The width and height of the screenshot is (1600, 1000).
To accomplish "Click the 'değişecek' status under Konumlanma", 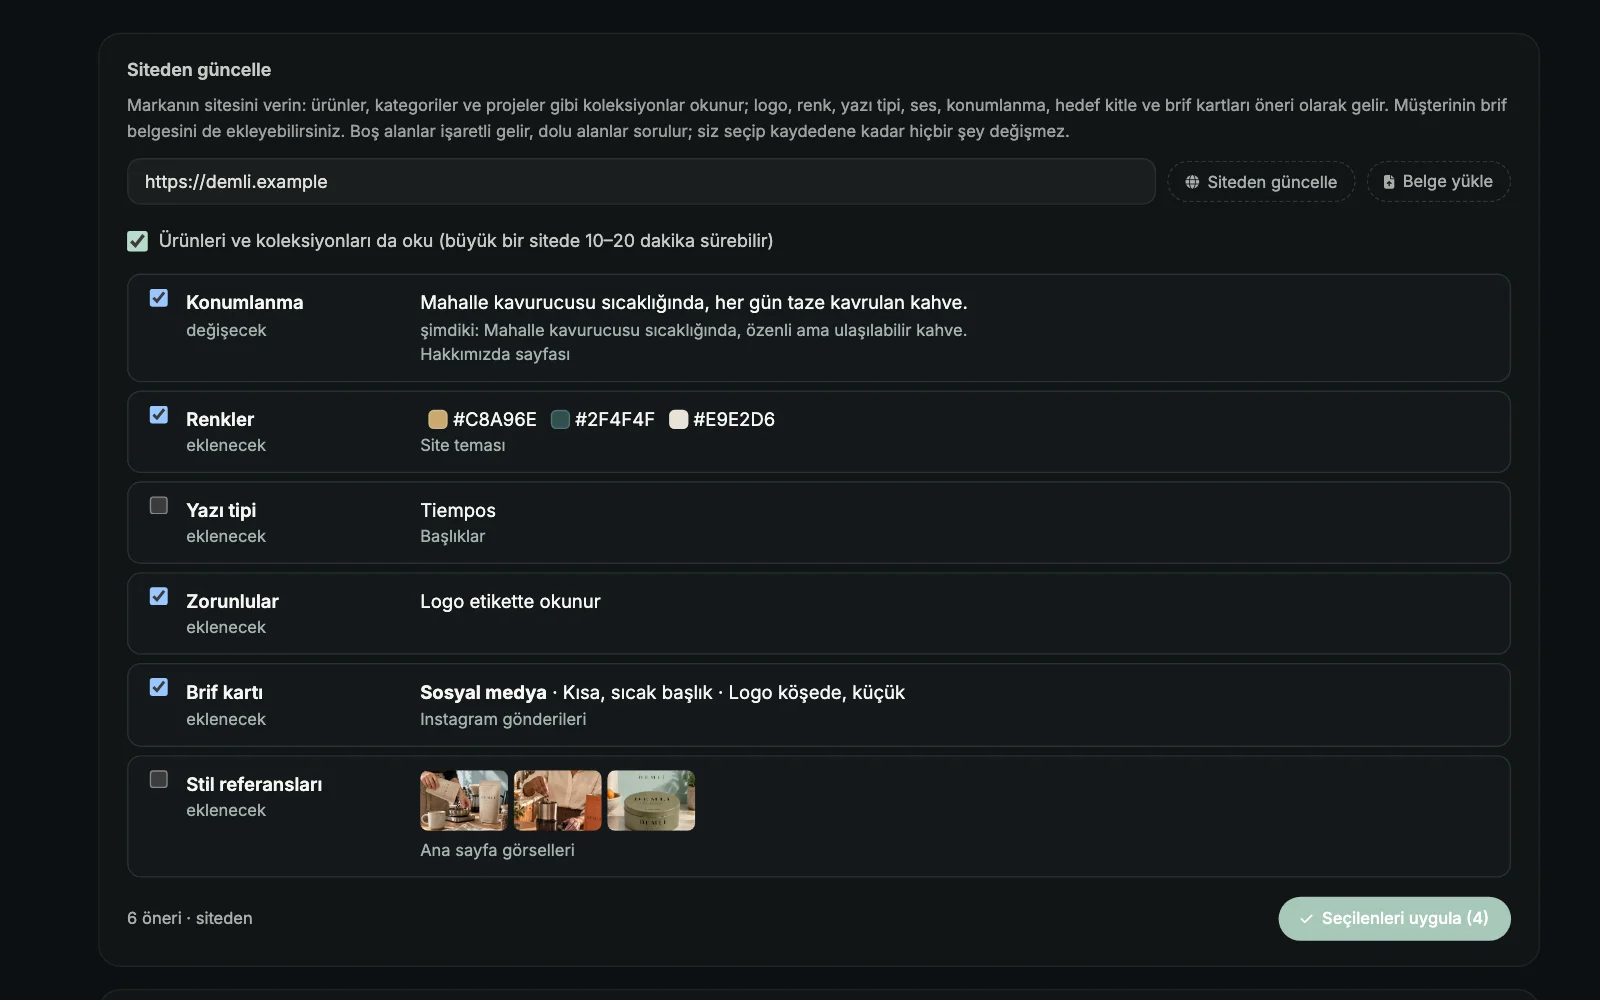I will pos(226,331).
